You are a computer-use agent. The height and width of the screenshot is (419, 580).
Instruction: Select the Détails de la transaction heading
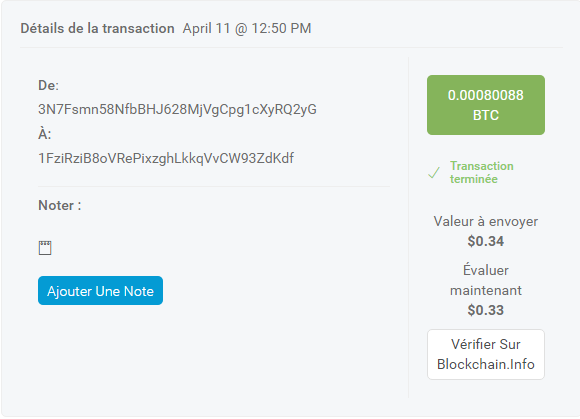click(97, 28)
